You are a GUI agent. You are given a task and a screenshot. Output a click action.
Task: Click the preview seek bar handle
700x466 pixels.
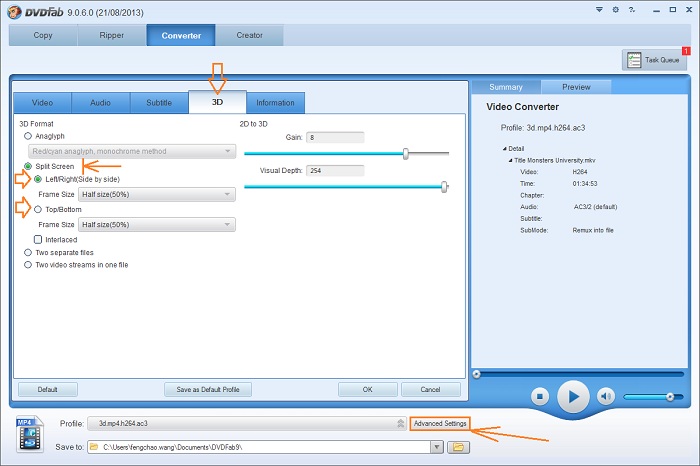coord(476,374)
